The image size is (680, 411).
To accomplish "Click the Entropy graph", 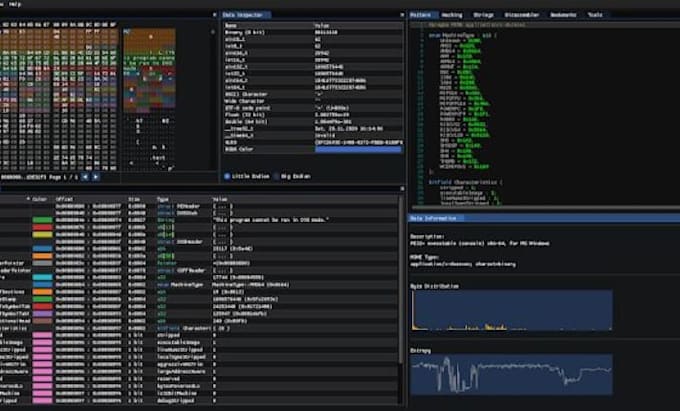I will pyautogui.click(x=512, y=375).
